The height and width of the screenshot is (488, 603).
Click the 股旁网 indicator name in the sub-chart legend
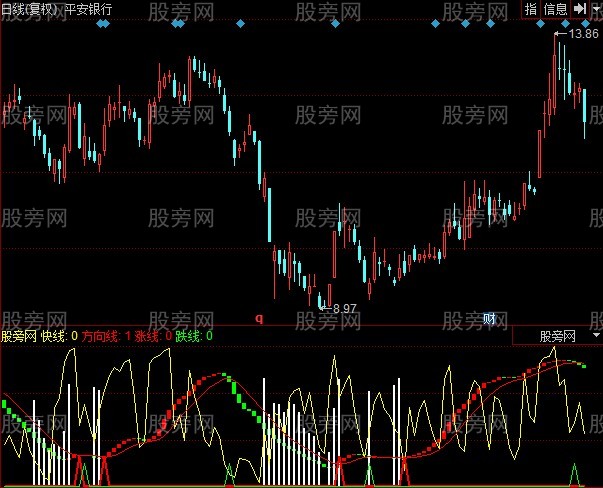[x=19, y=337]
